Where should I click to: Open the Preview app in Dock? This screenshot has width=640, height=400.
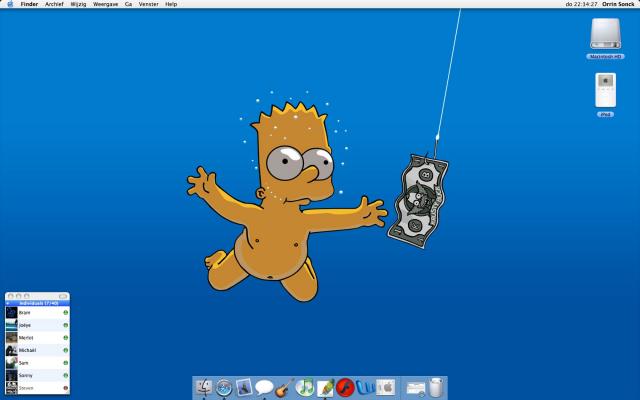[244, 387]
